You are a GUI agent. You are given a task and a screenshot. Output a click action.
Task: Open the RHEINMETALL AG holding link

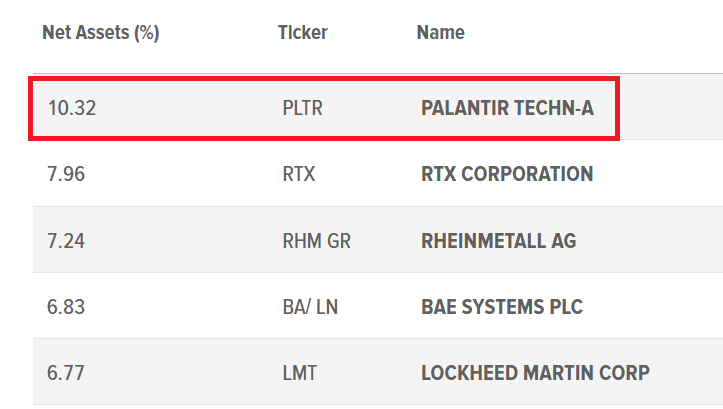pos(498,241)
